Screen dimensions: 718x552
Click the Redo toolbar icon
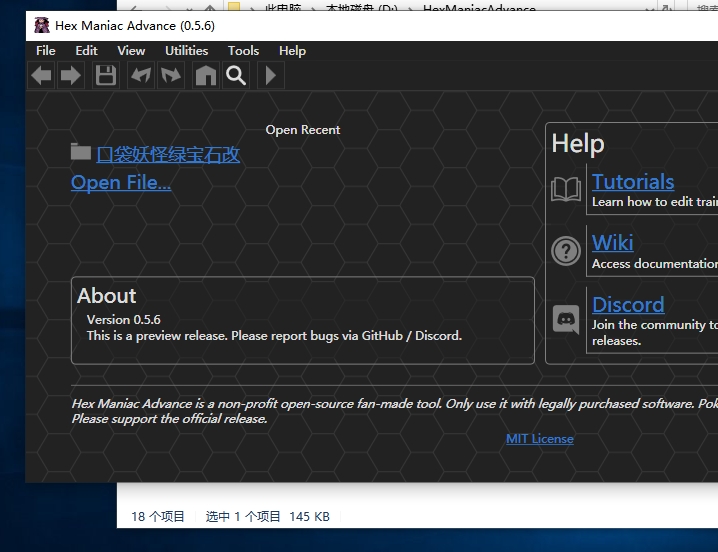click(x=171, y=76)
